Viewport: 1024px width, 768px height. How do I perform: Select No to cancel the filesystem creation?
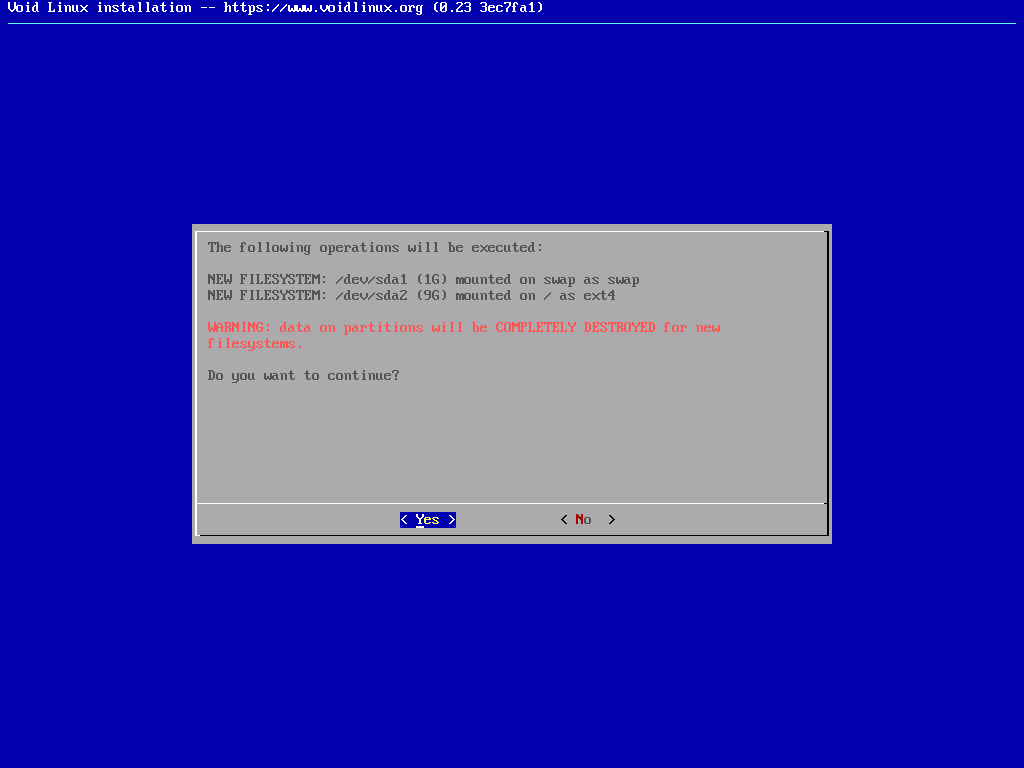[x=584, y=520]
